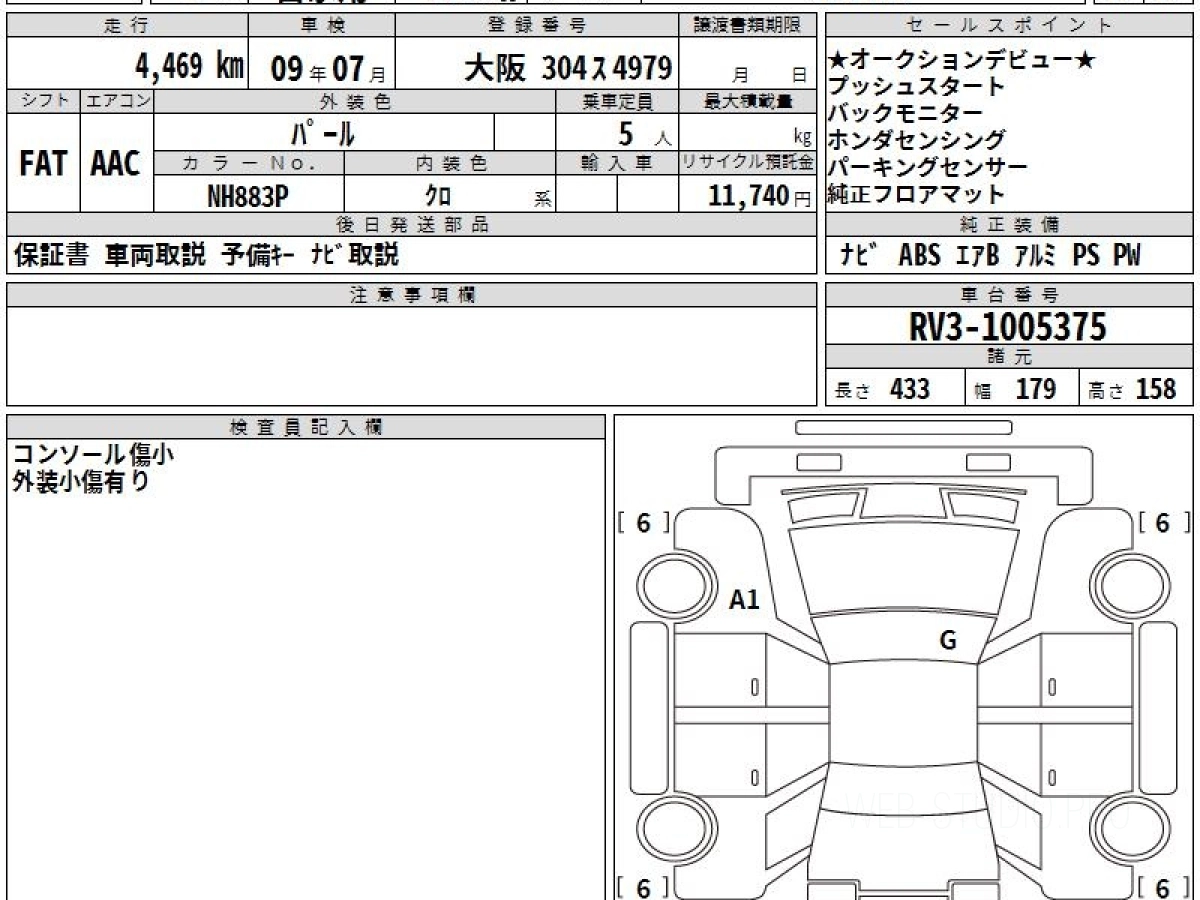Select the アルミ equipment entry
Screen dimensions: 1200x900
[x=1035, y=257]
